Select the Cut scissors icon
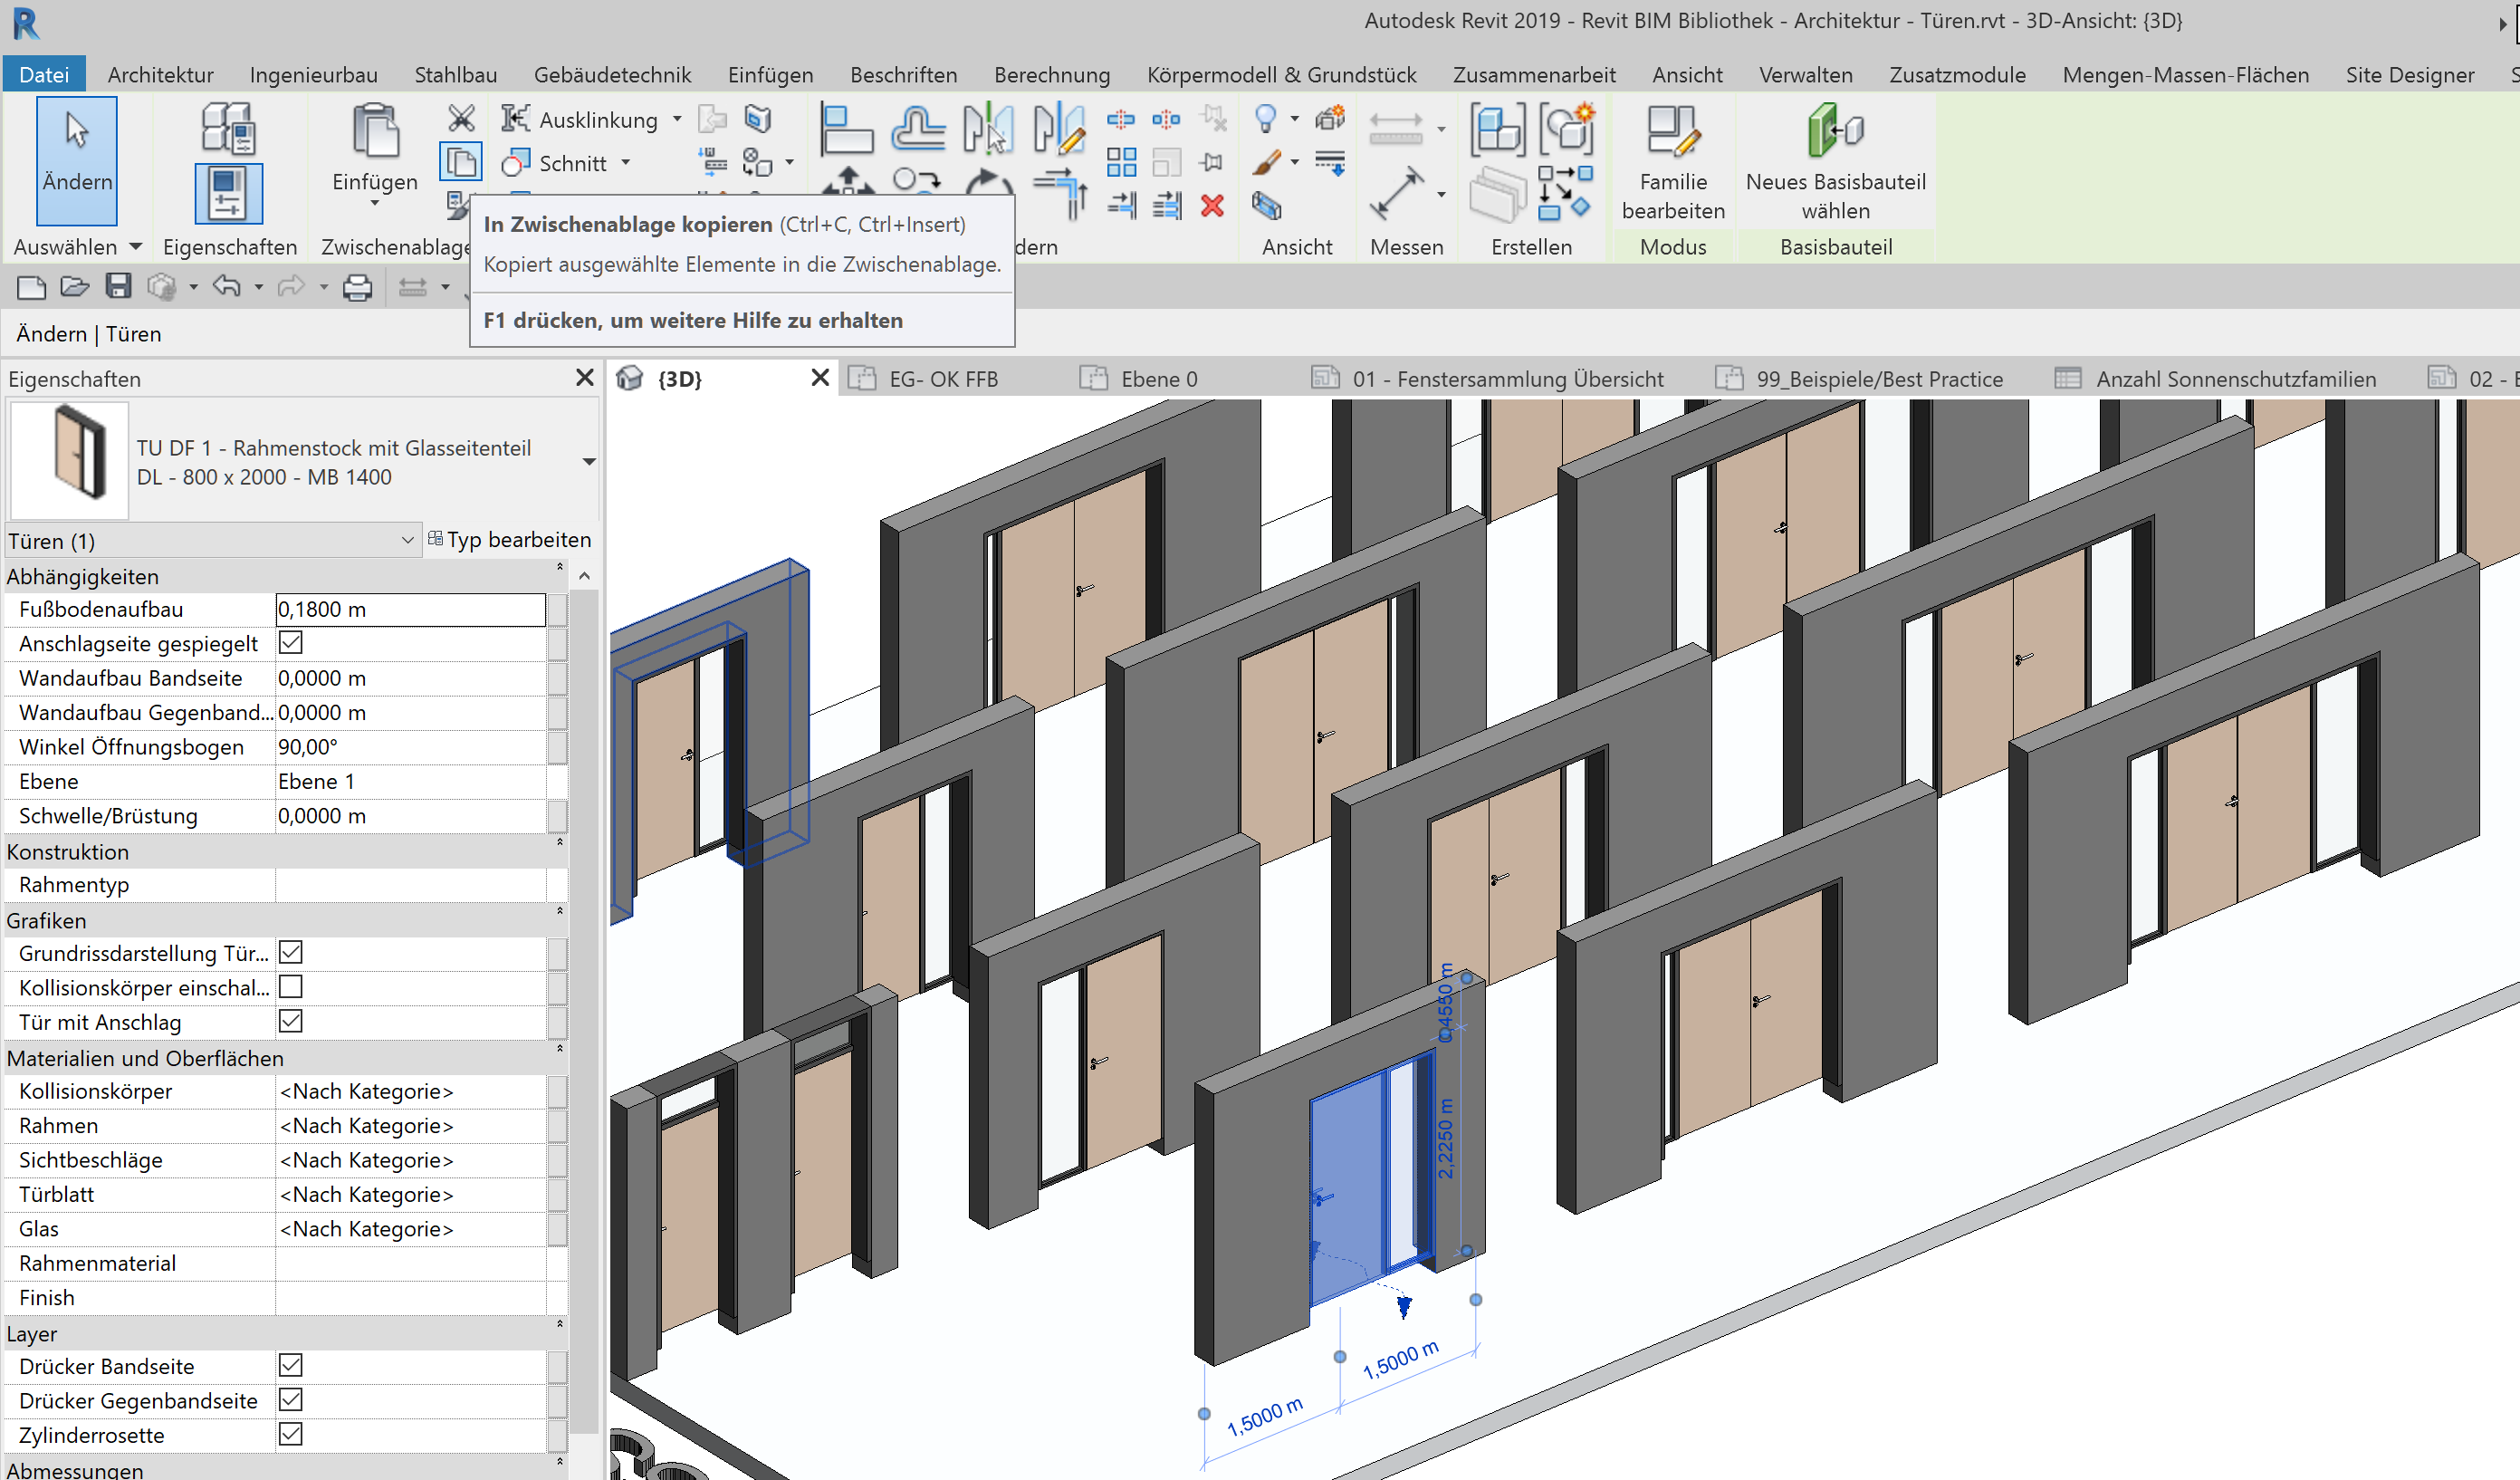This screenshot has width=2520, height=1480. 460,119
